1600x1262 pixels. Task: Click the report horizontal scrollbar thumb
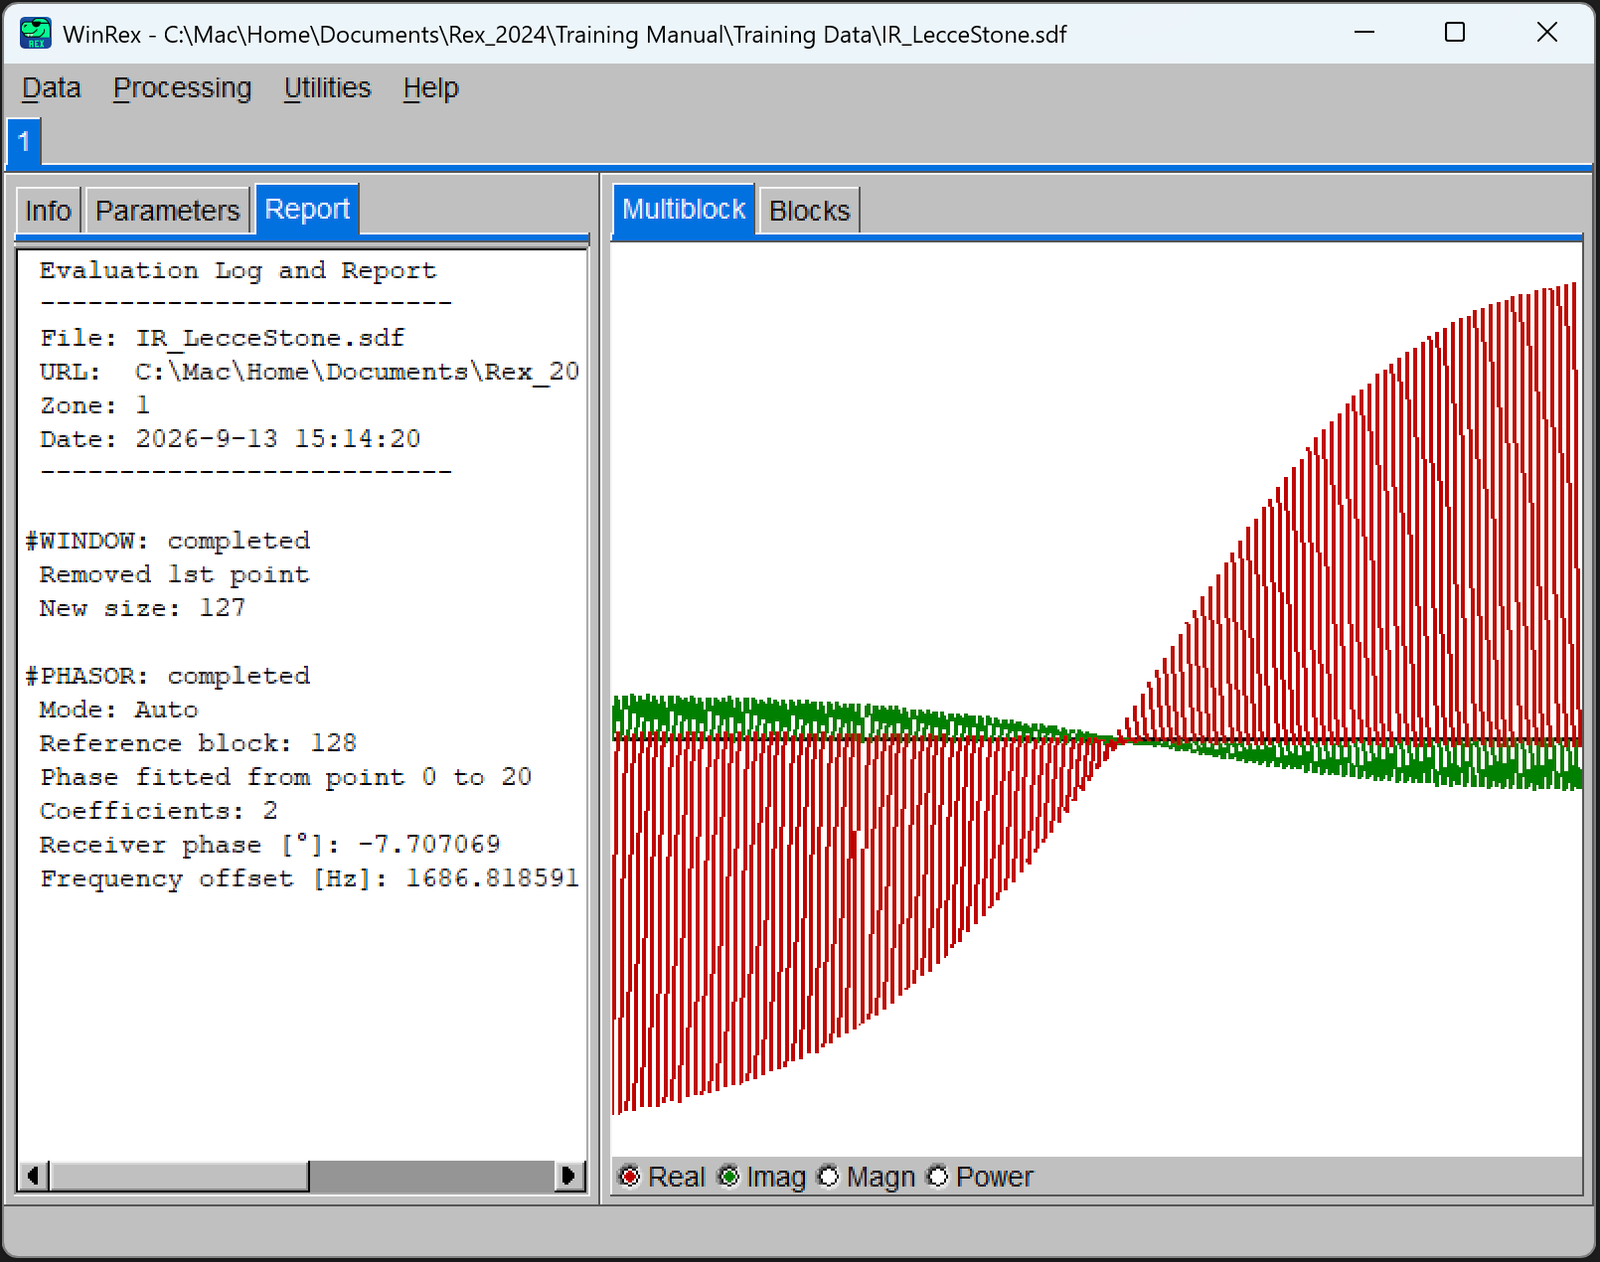pos(179,1175)
